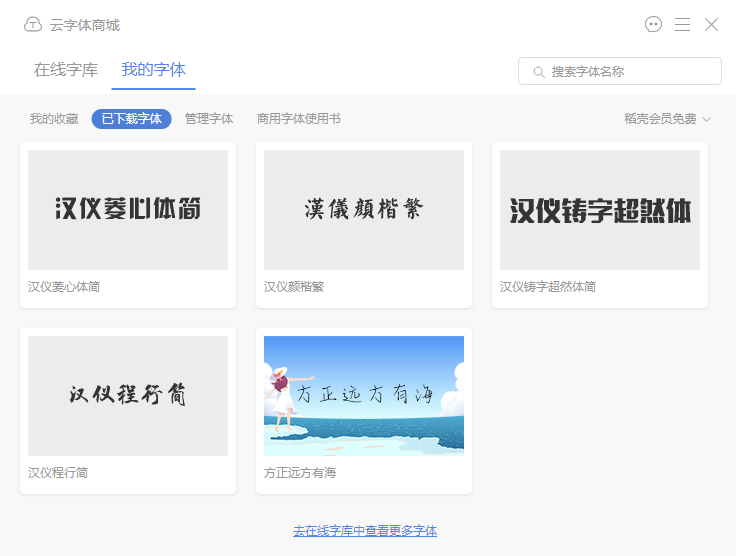Select the 已下载字体 filter pill

(x=131, y=119)
